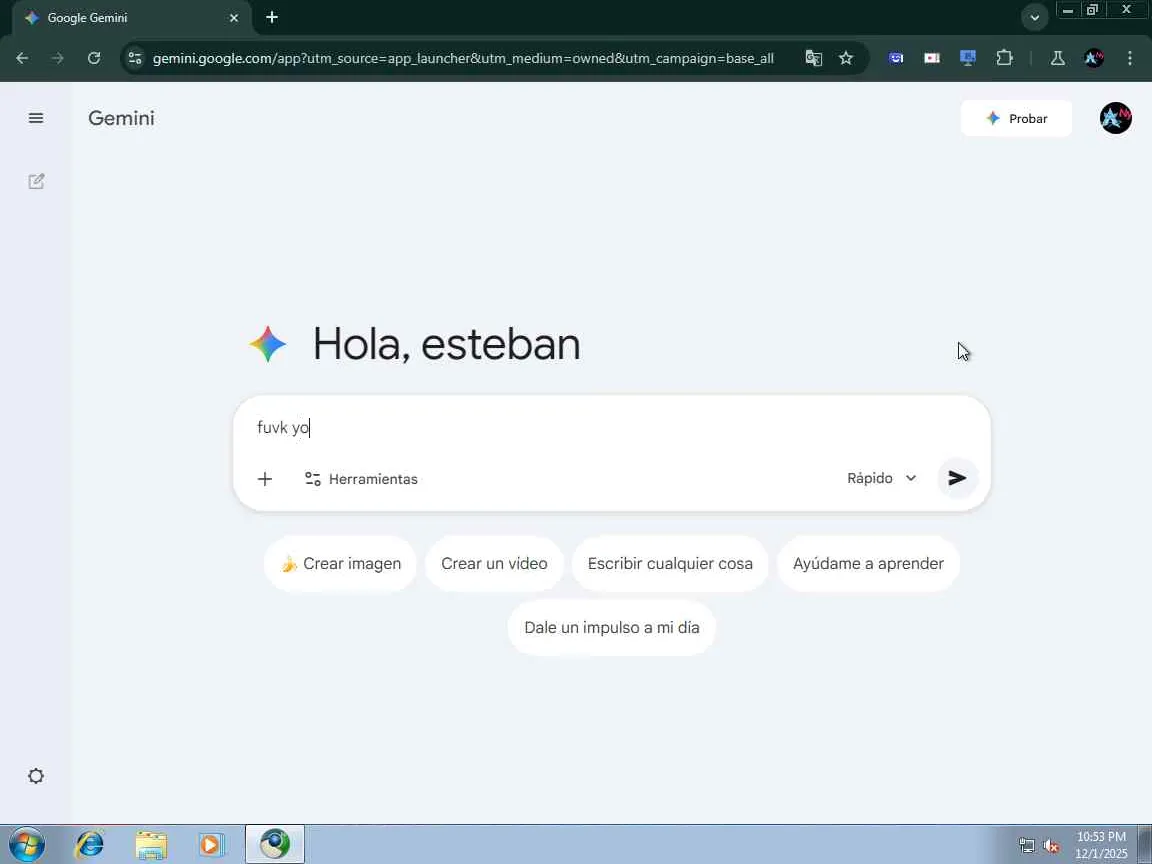Click the muted volume tray icon
The width and height of the screenshot is (1152, 864).
pyautogui.click(x=1051, y=846)
